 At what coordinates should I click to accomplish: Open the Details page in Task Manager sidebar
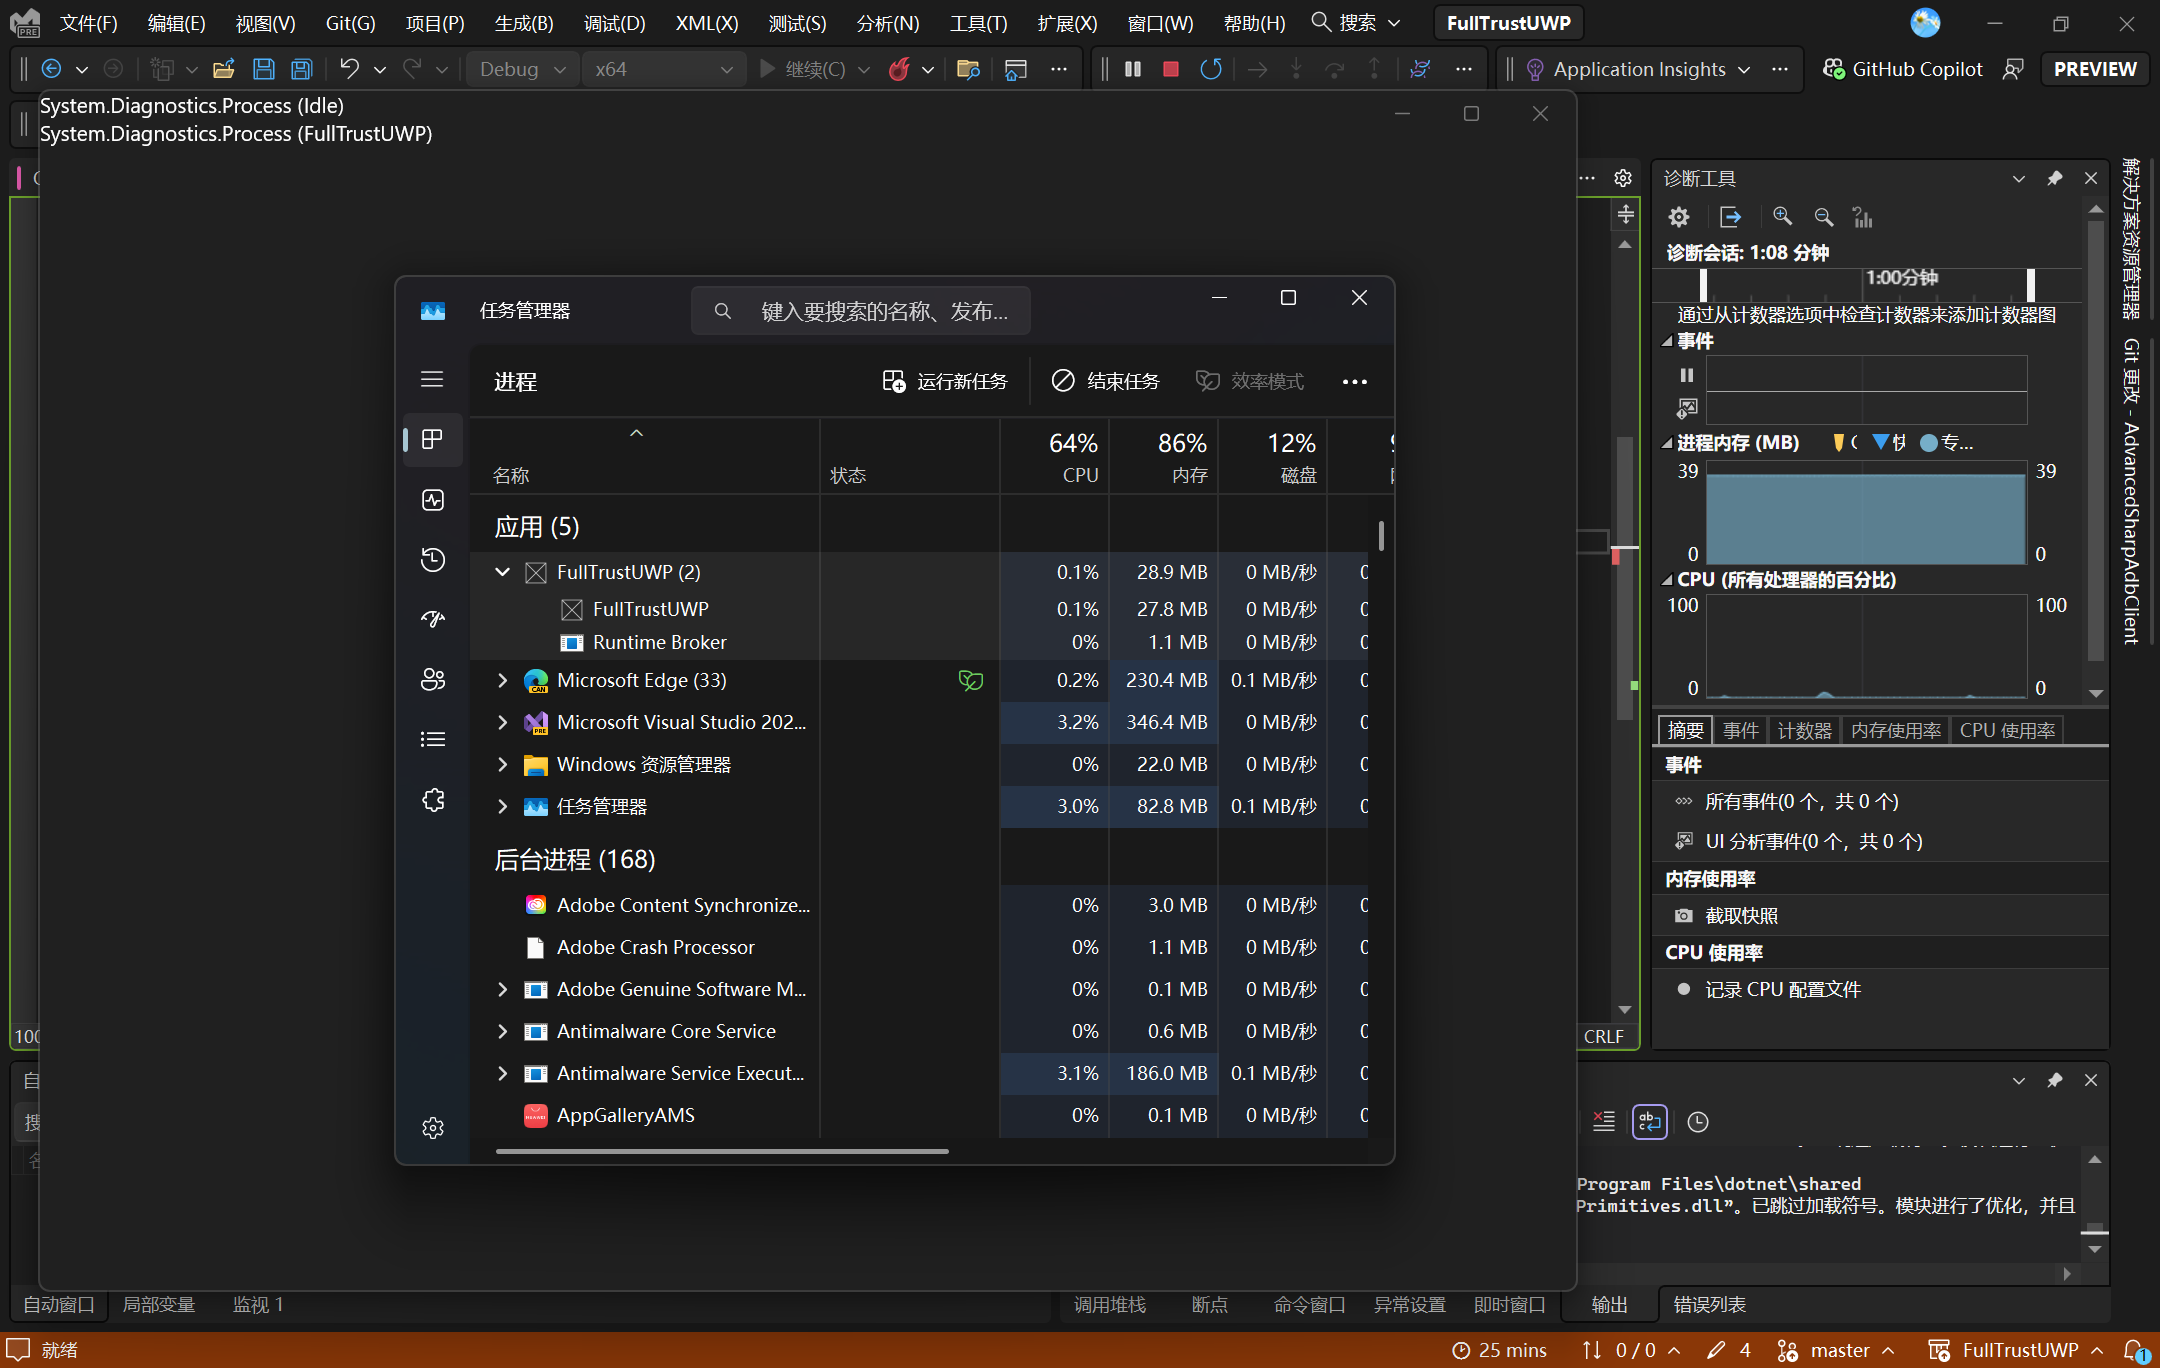click(x=433, y=740)
